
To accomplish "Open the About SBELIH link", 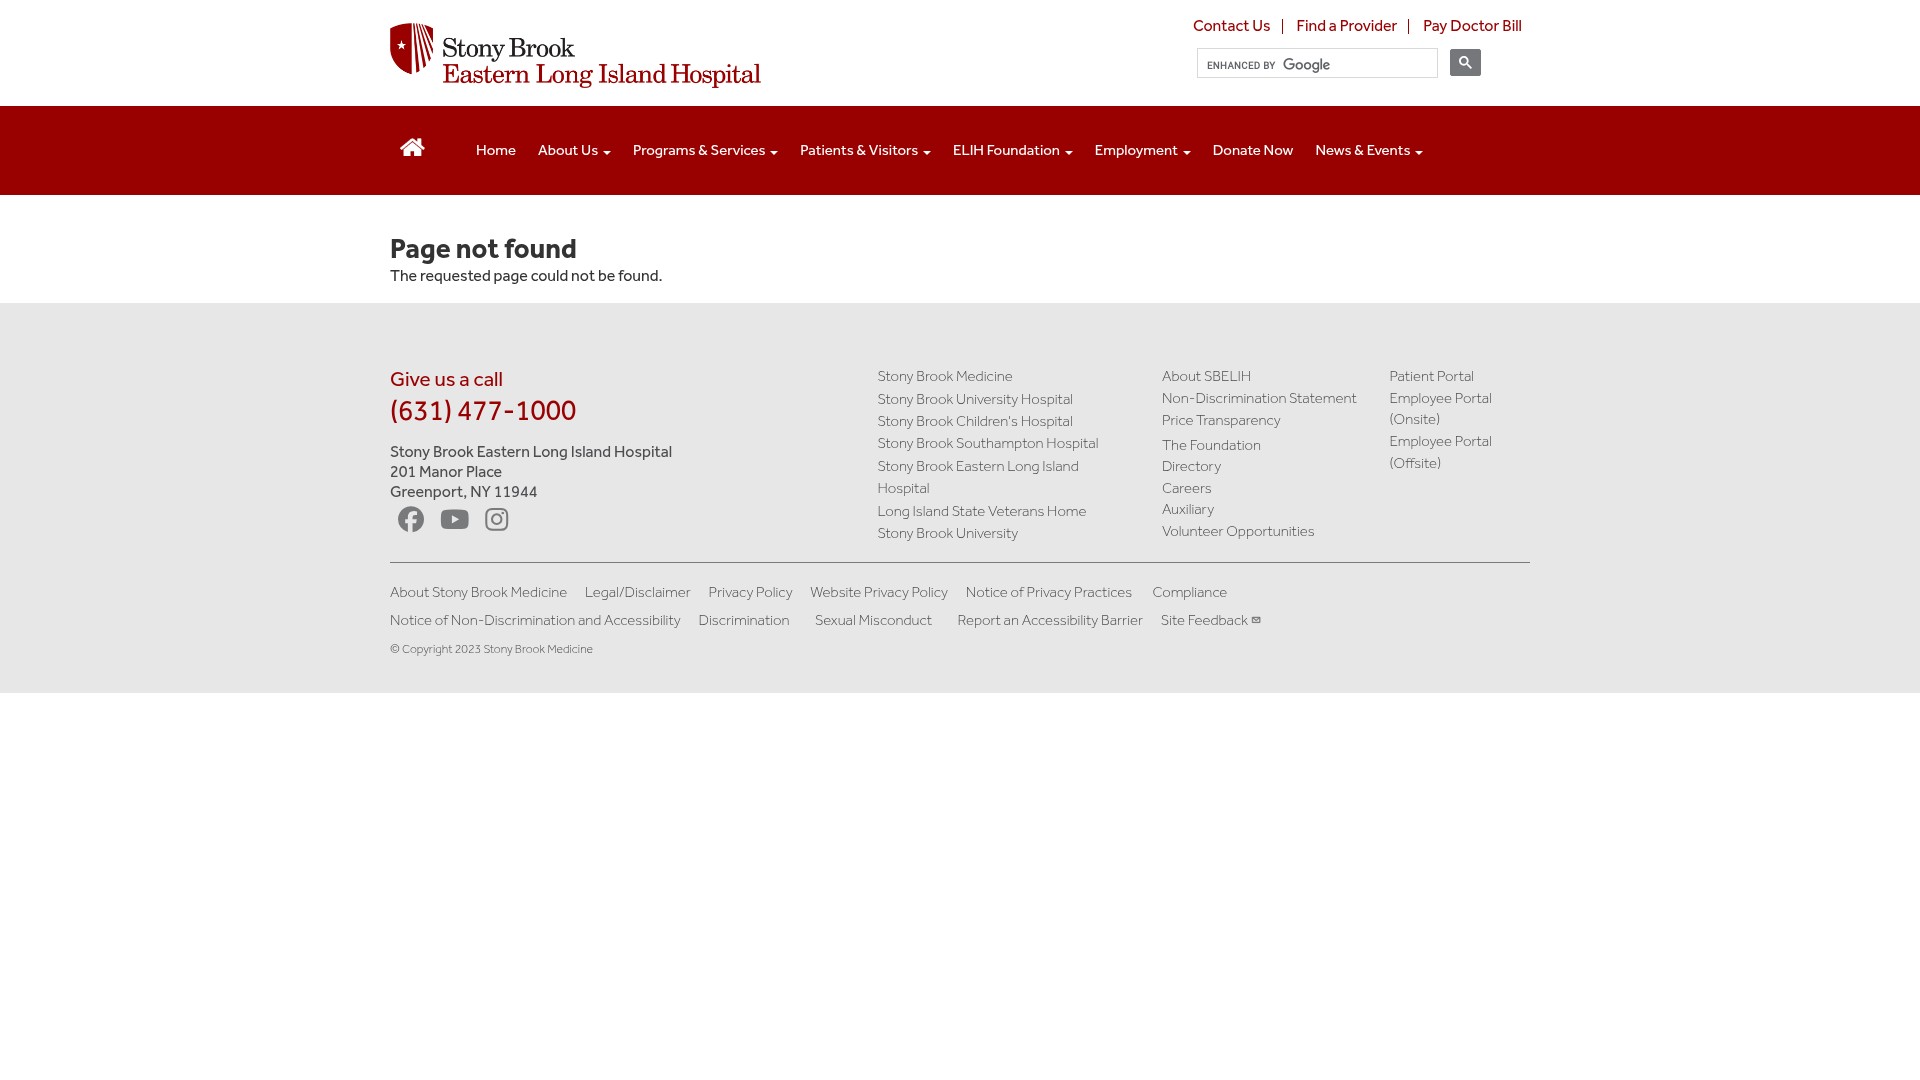I will (x=1206, y=376).
